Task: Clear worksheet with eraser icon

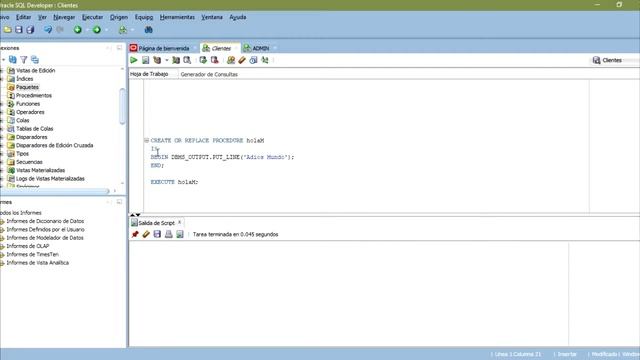Action: [242, 60]
